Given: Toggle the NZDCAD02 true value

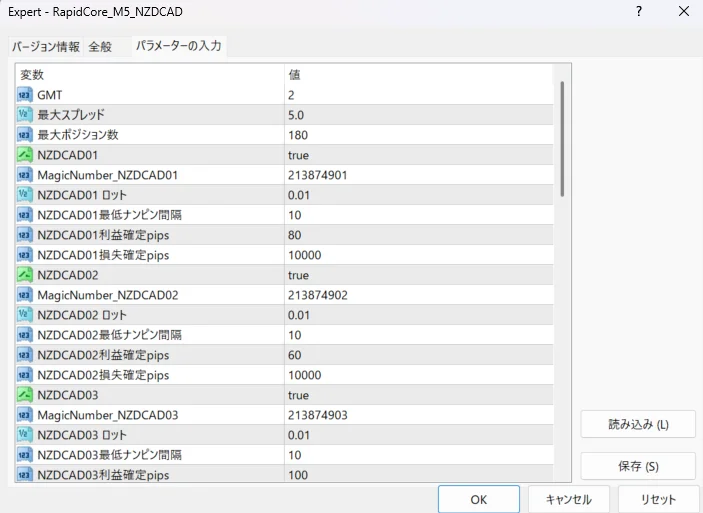Looking at the screenshot, I should pyautogui.click(x=298, y=275).
